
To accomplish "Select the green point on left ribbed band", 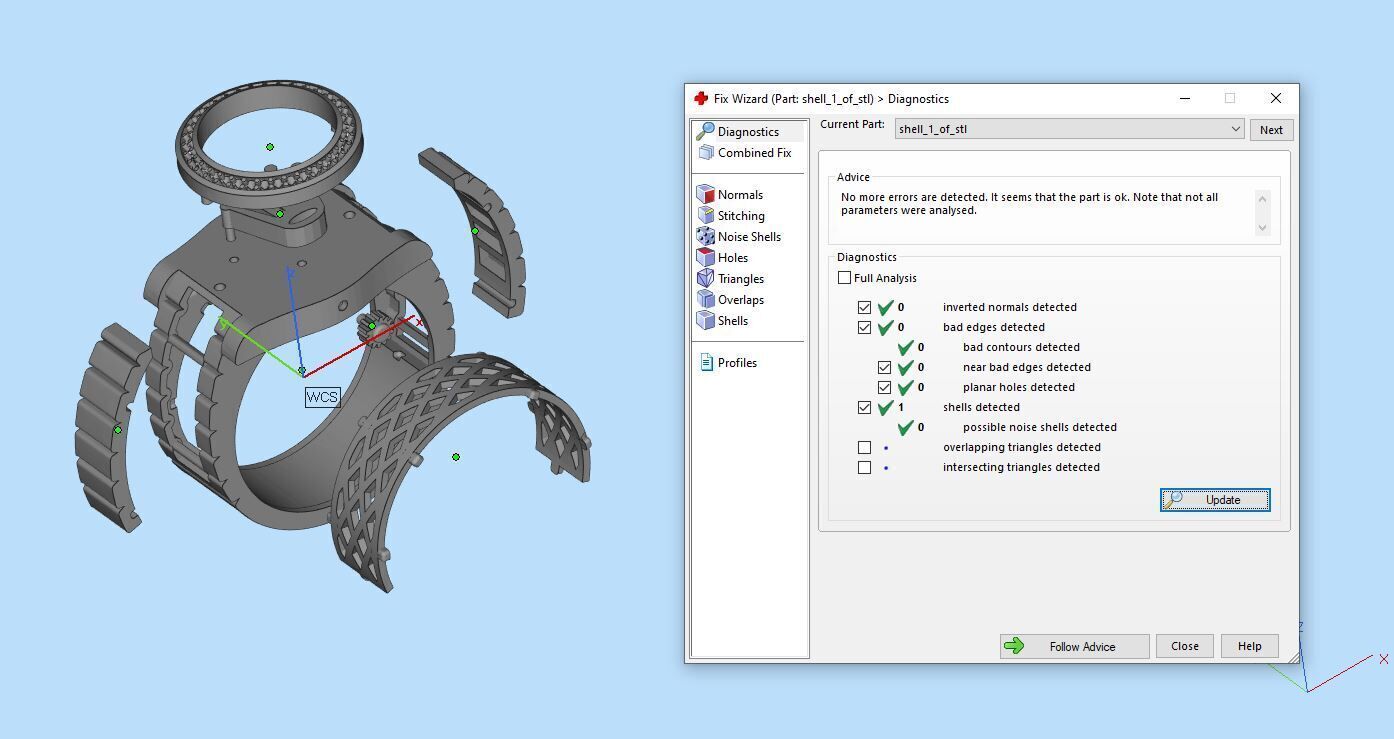I will click(118, 430).
